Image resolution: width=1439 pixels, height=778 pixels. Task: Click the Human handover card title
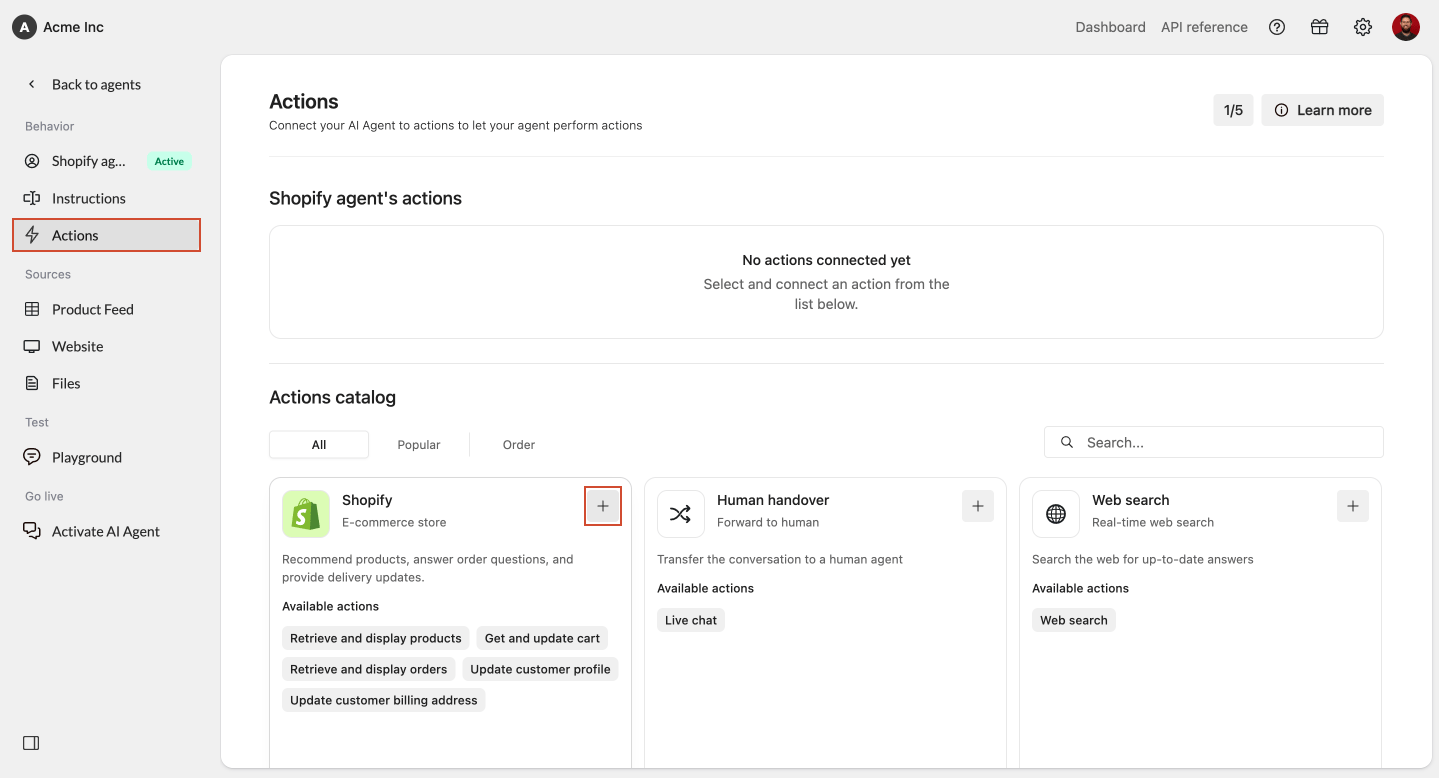click(x=773, y=500)
